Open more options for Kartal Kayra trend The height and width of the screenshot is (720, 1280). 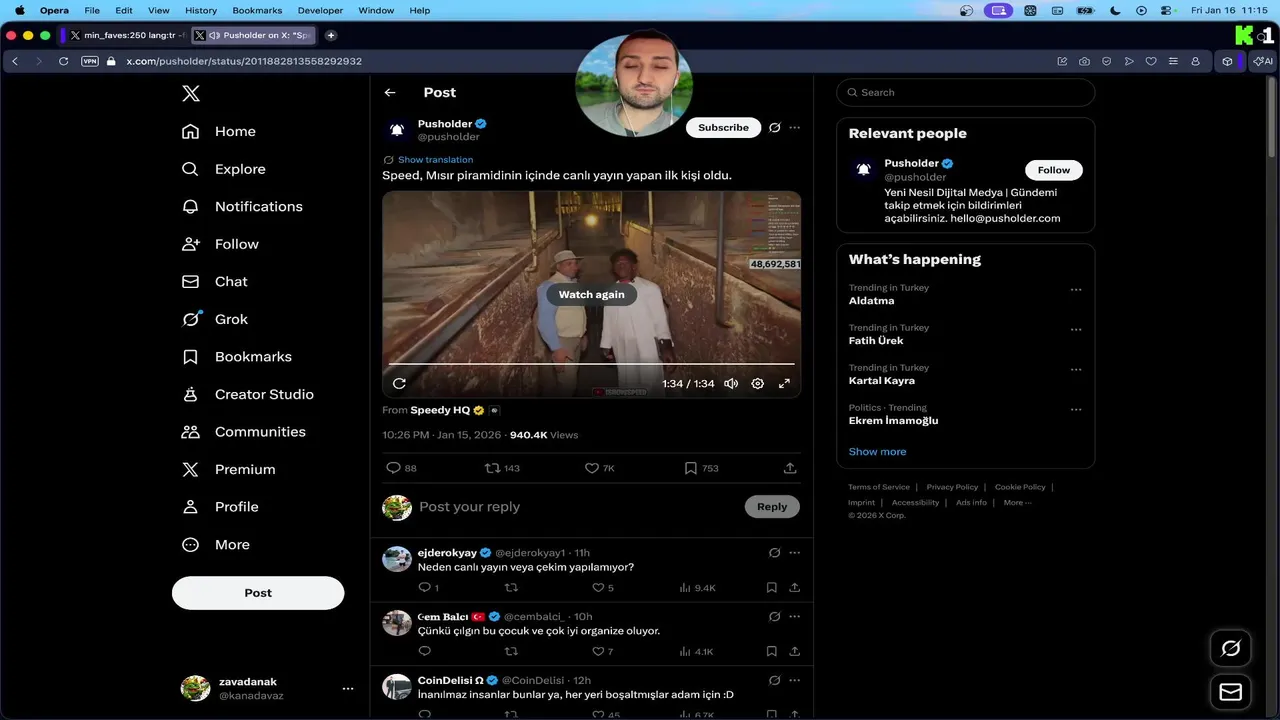tap(1076, 370)
